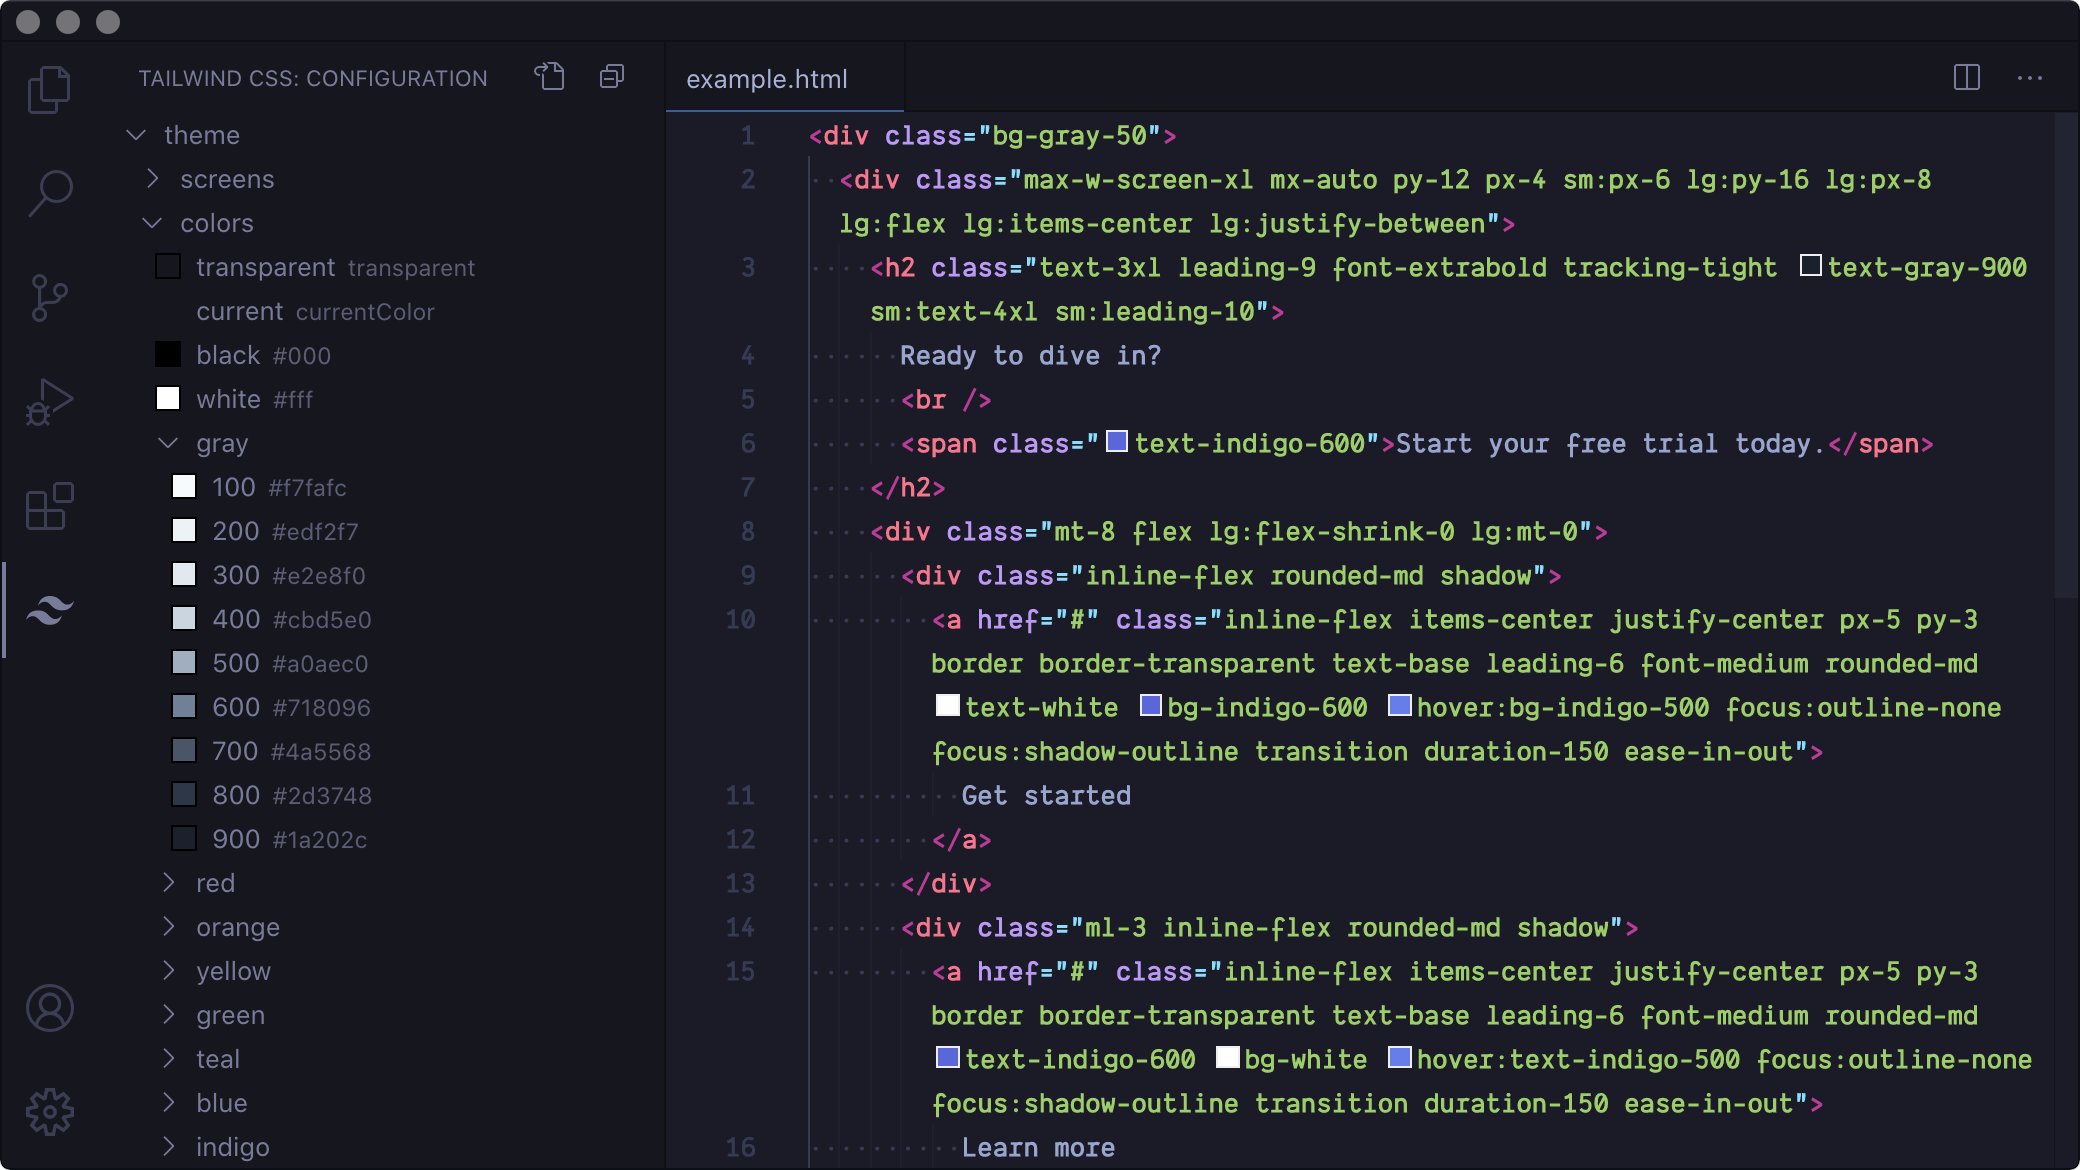Click the gray 600 #718096 swatch
2080x1170 pixels.
coord(184,707)
